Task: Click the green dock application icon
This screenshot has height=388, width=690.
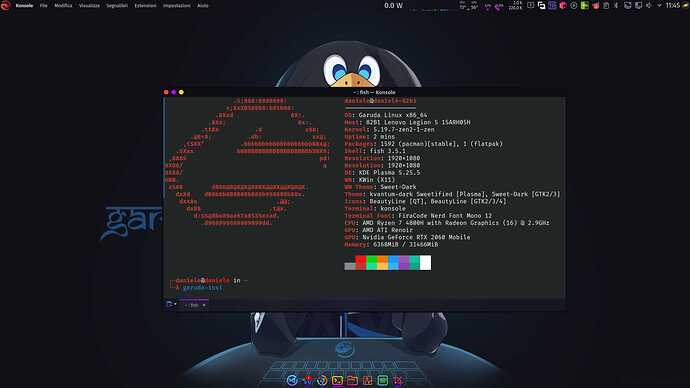Action: [x=382, y=381]
